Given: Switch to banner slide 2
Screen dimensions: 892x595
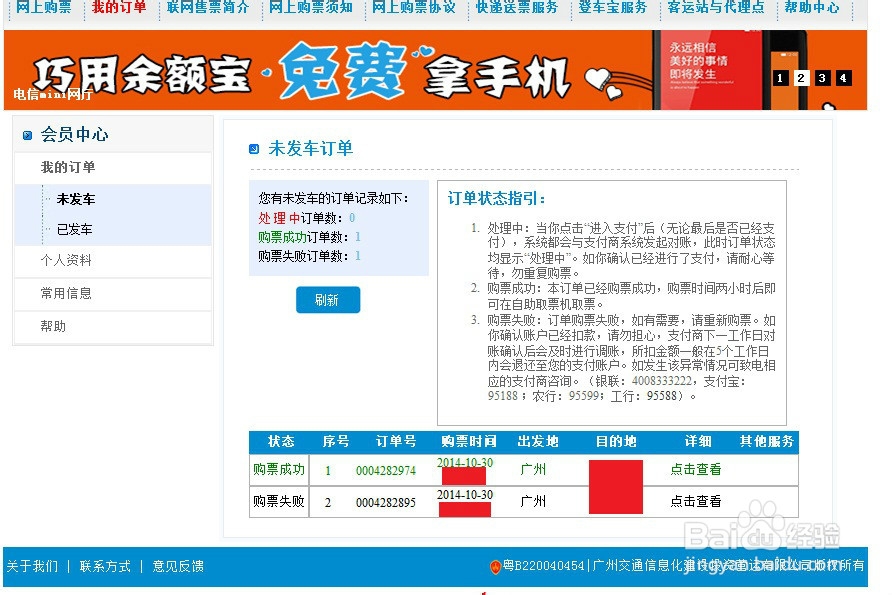Looking at the screenshot, I should coord(801,76).
